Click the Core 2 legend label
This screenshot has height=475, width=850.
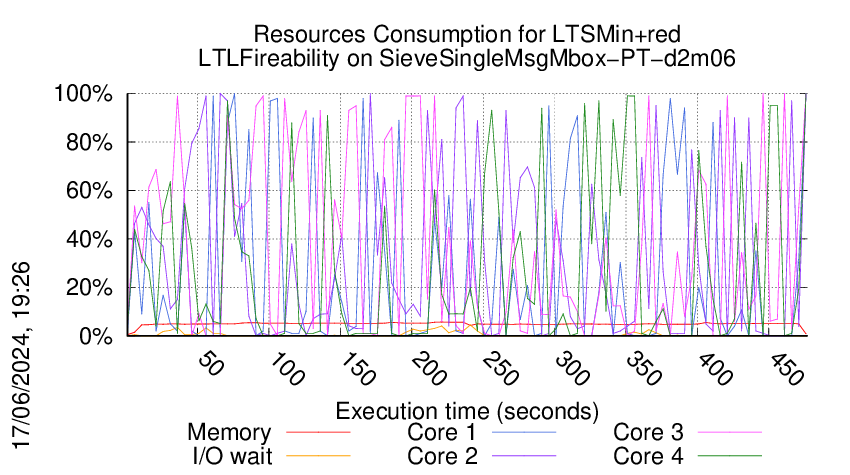(x=442, y=456)
